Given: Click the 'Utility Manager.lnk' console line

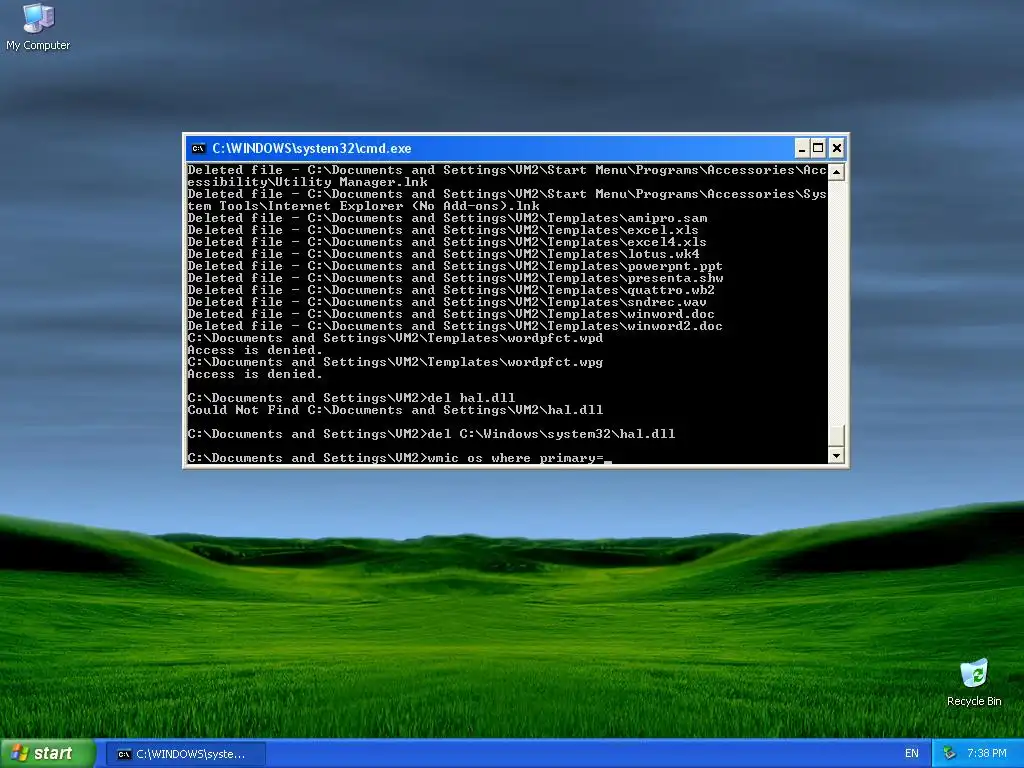Looking at the screenshot, I should pos(308,182).
